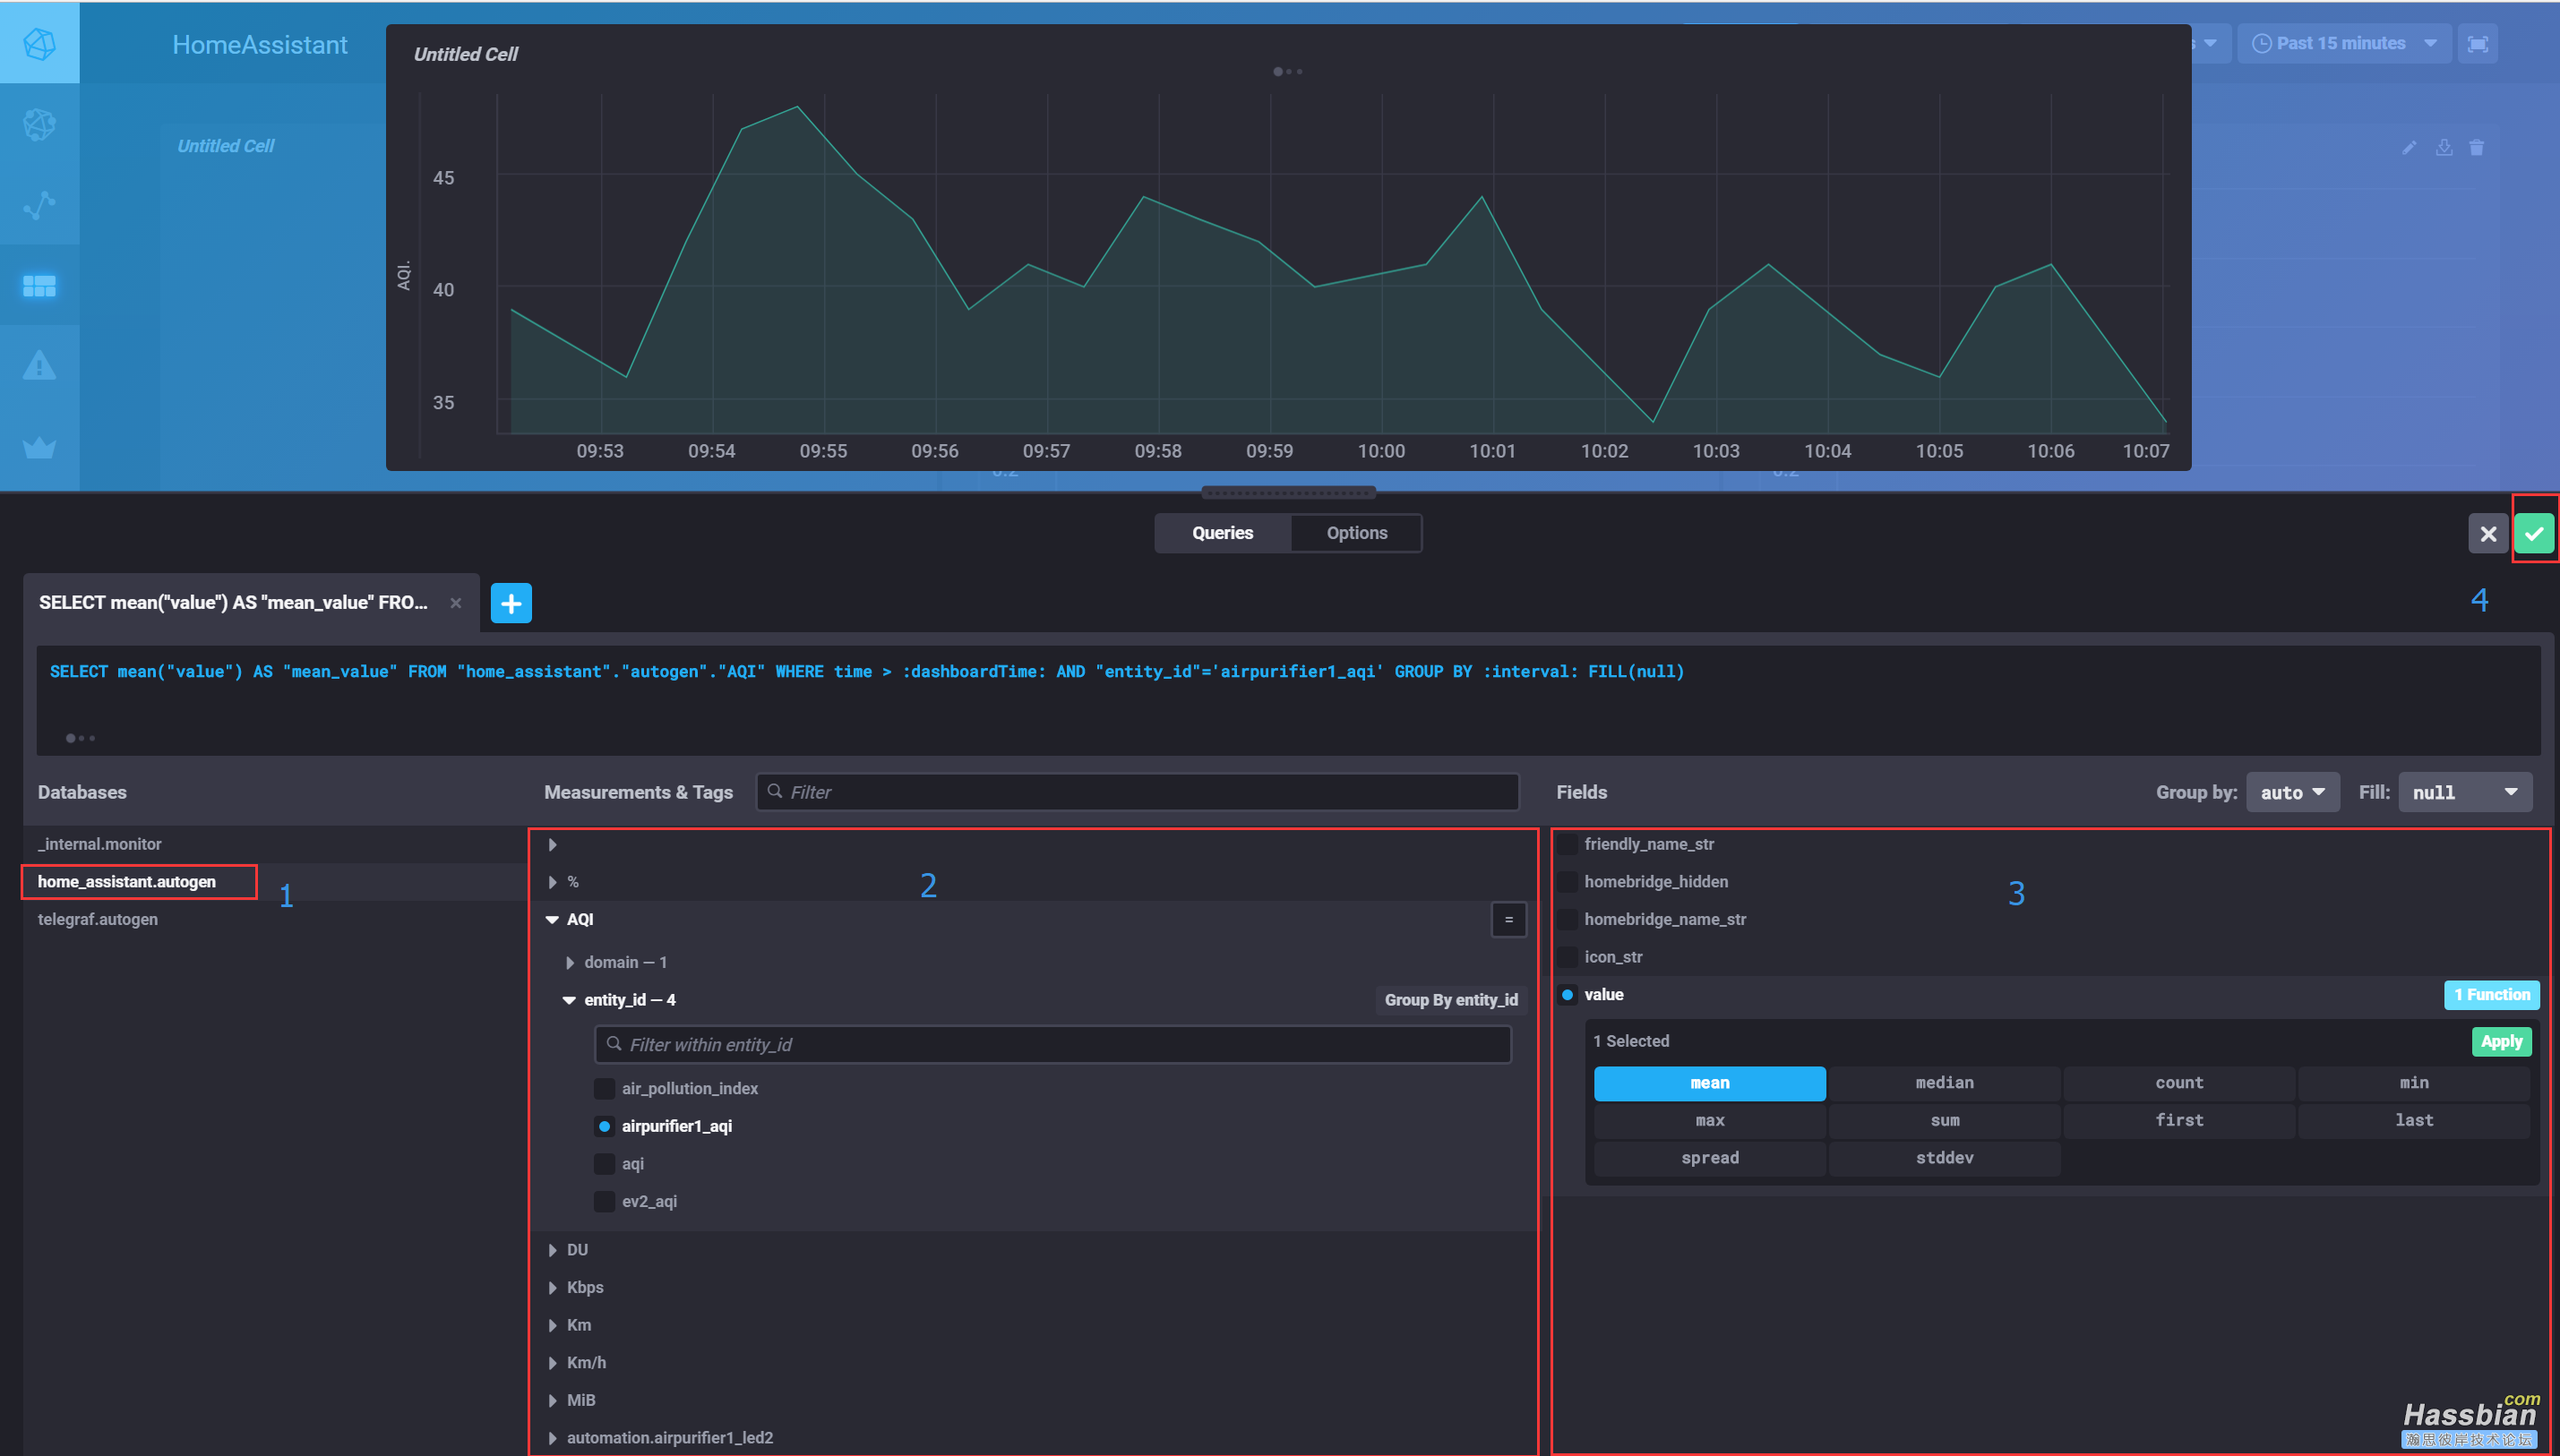Click the presentation mode fullscreen icon

point(2477,44)
